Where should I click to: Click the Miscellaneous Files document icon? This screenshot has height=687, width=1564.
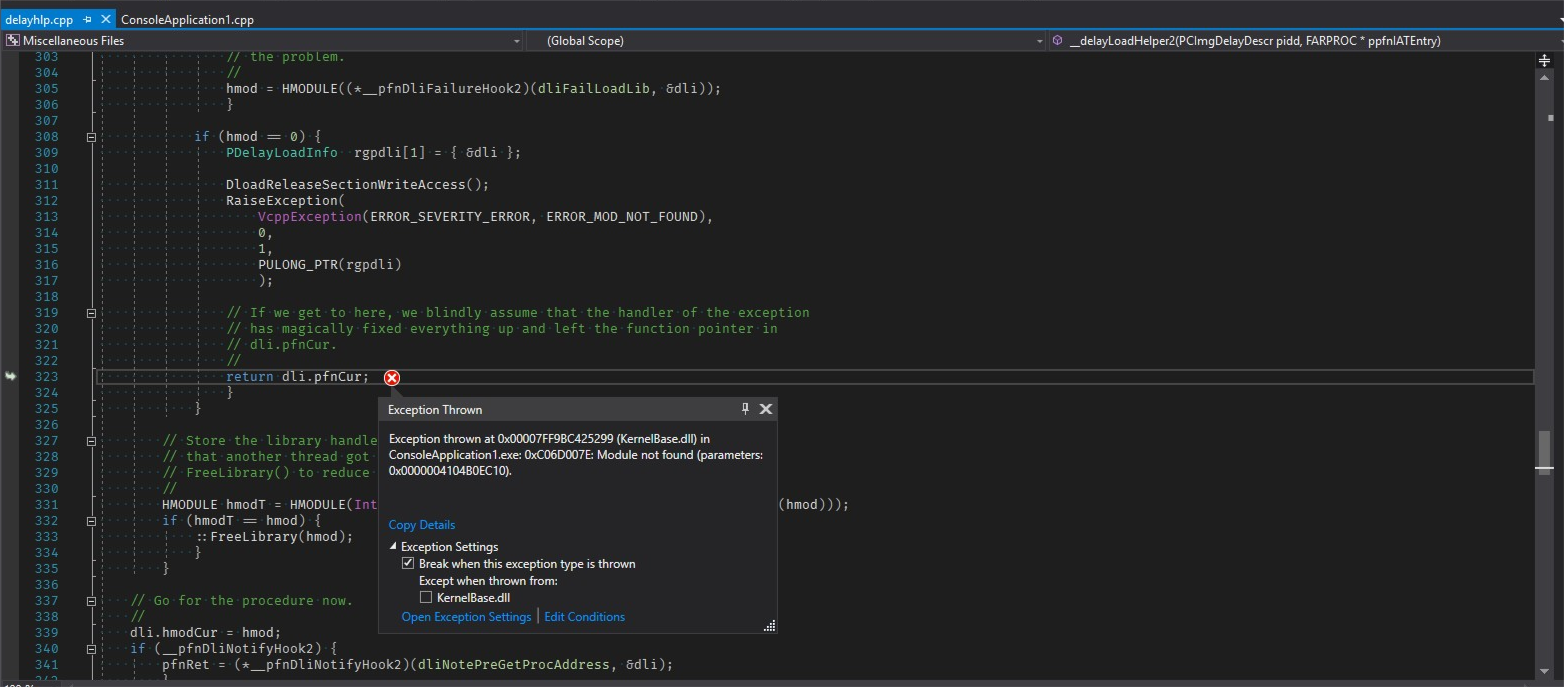(x=12, y=40)
